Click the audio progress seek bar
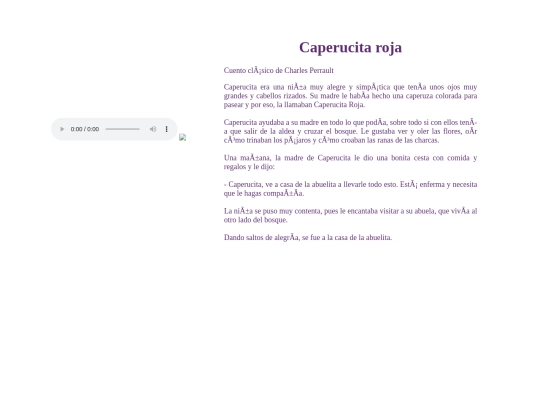The height and width of the screenshot is (405, 540). (123, 129)
